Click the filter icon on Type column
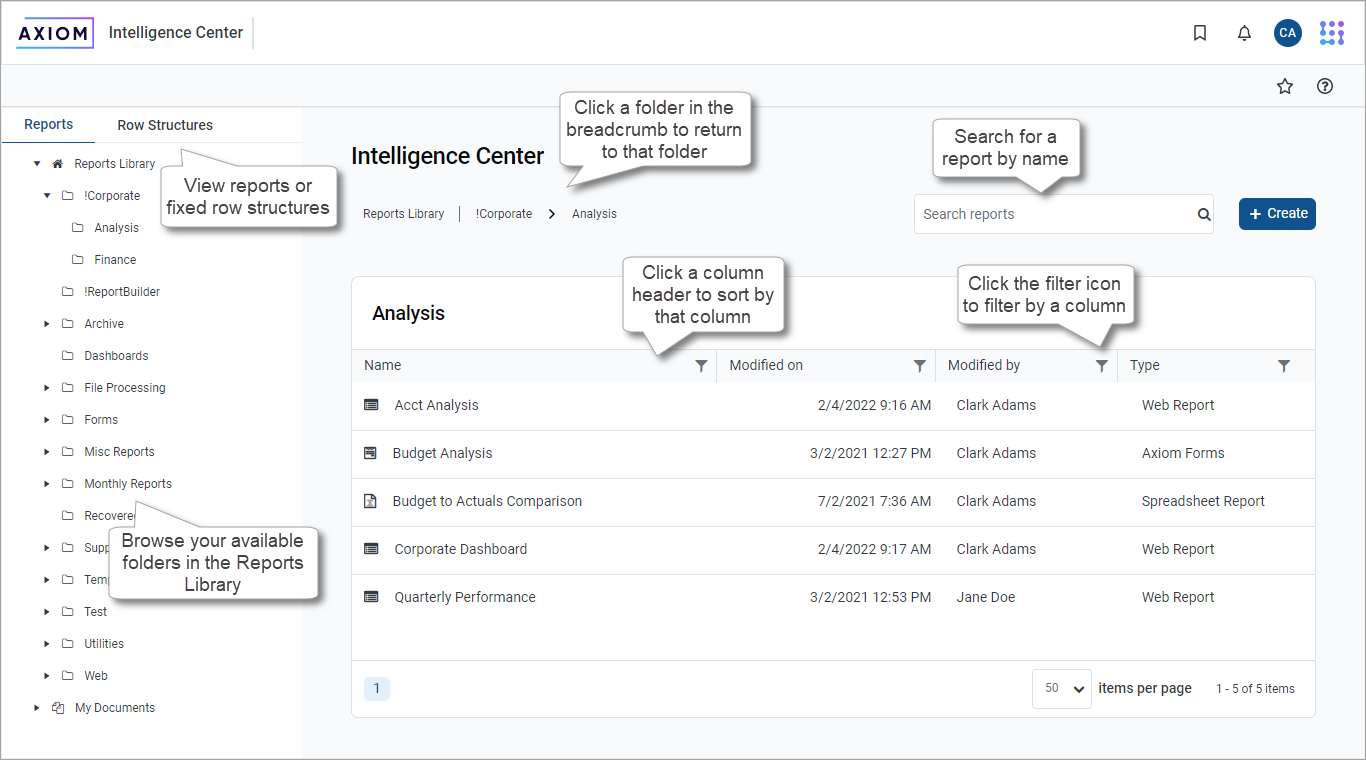 click(1284, 366)
